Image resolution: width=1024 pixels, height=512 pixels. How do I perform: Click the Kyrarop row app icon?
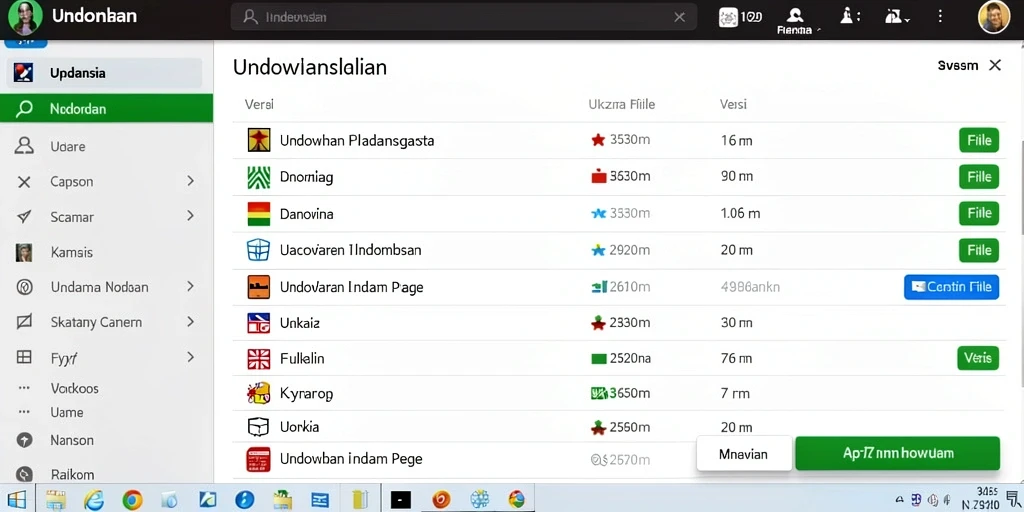click(259, 393)
